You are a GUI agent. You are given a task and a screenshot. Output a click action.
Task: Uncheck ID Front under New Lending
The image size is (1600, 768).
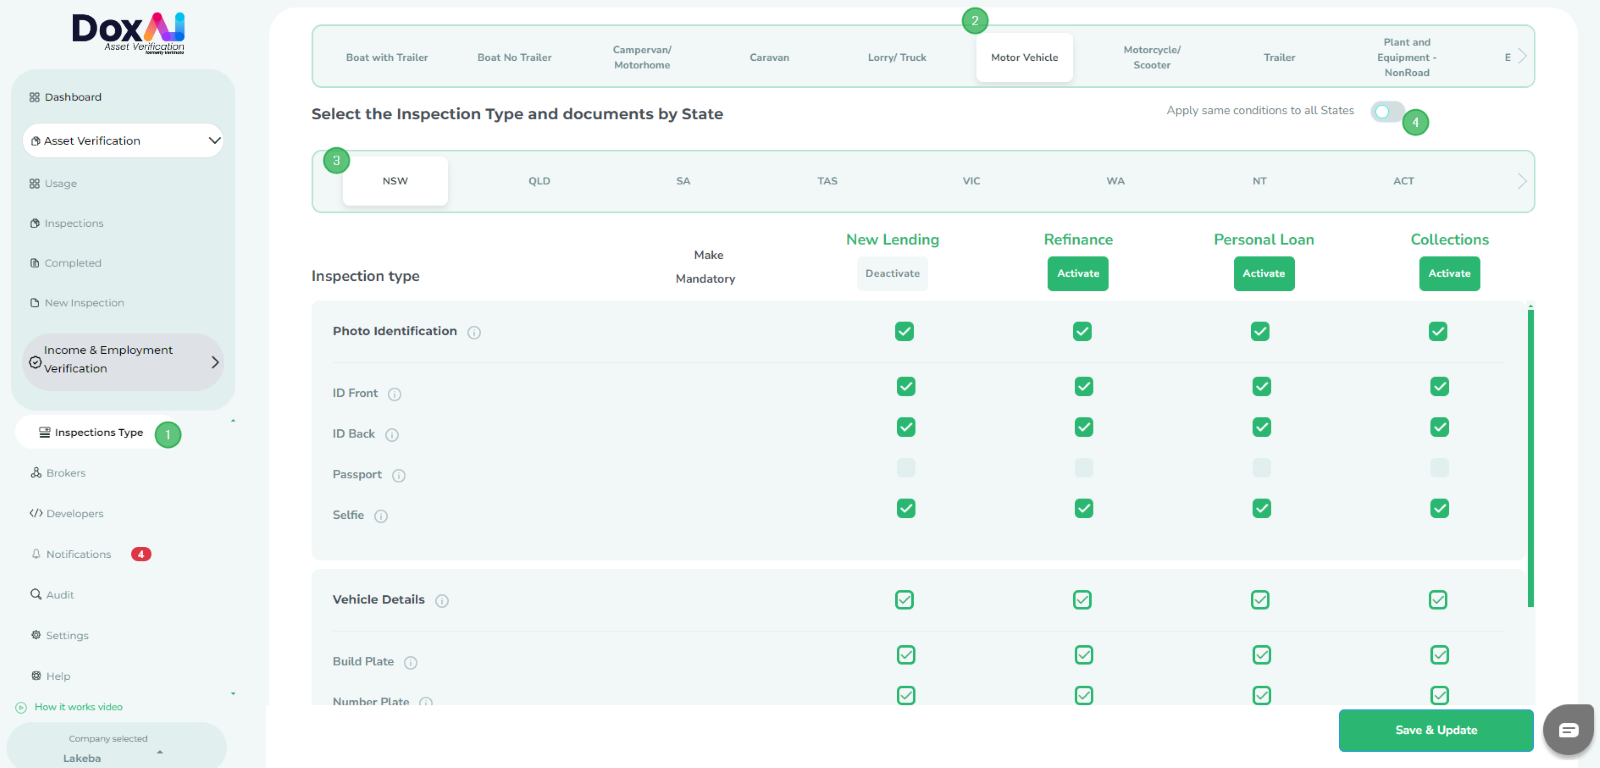pos(906,386)
